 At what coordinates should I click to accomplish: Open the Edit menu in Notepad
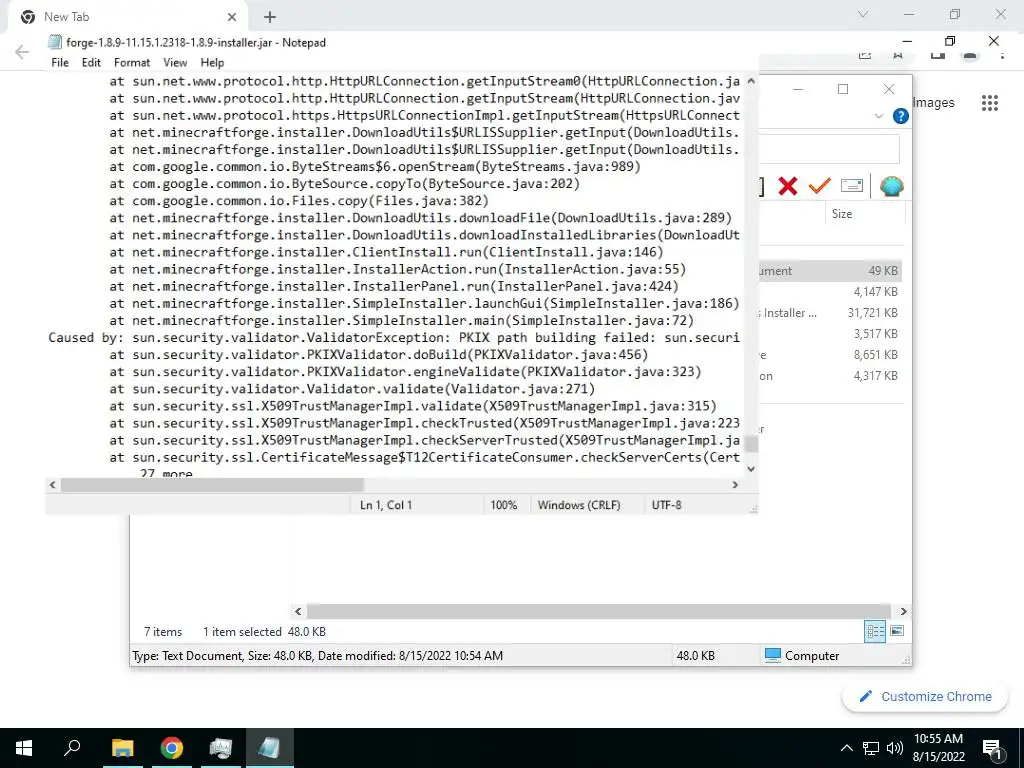91,63
